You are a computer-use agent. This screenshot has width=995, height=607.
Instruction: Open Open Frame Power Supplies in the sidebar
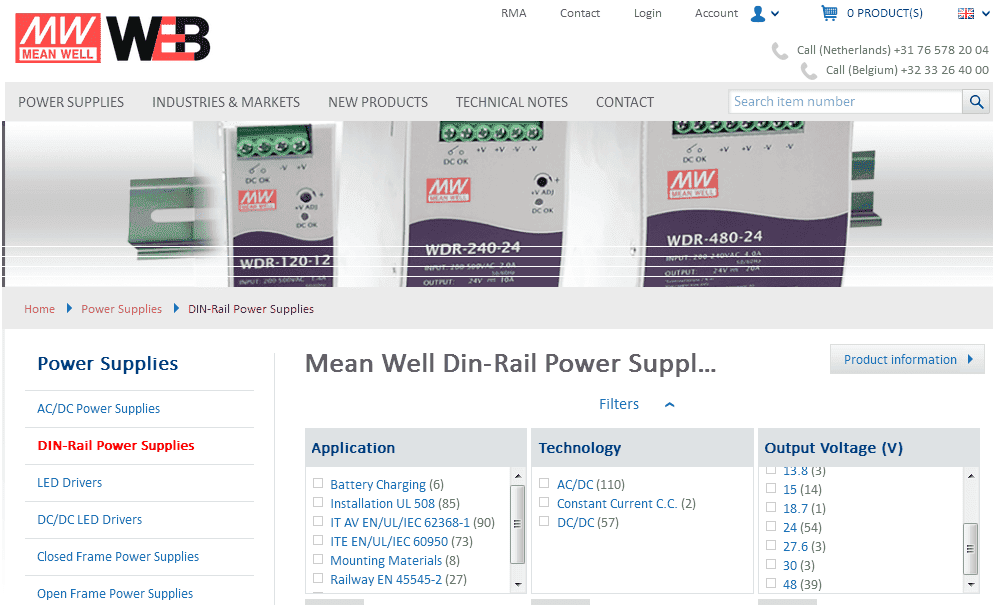[x=115, y=594]
